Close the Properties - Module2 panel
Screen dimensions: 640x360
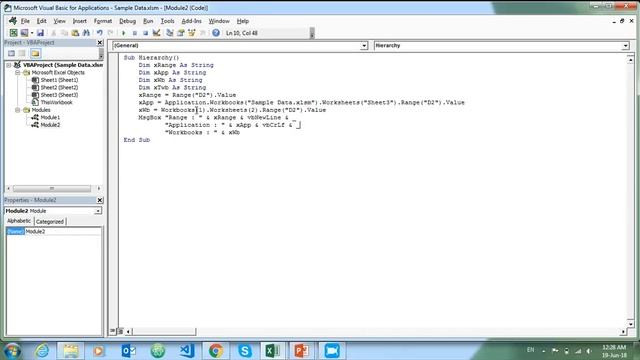tap(100, 200)
